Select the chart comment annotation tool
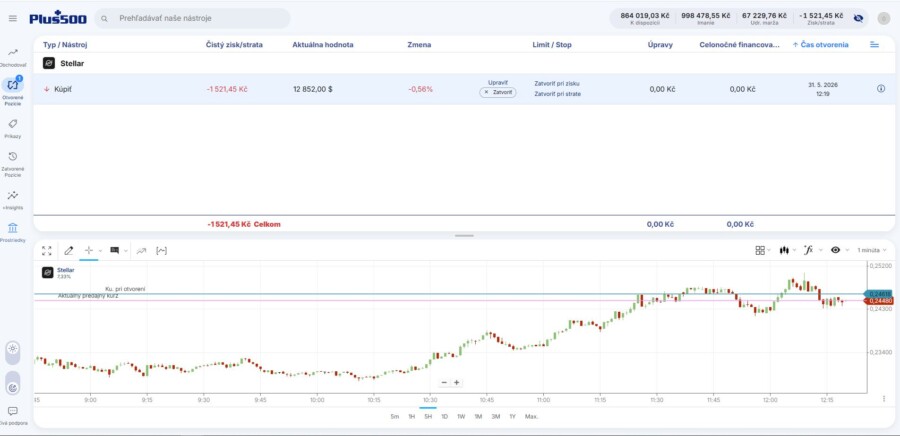Image resolution: width=900 pixels, height=436 pixels. point(114,251)
